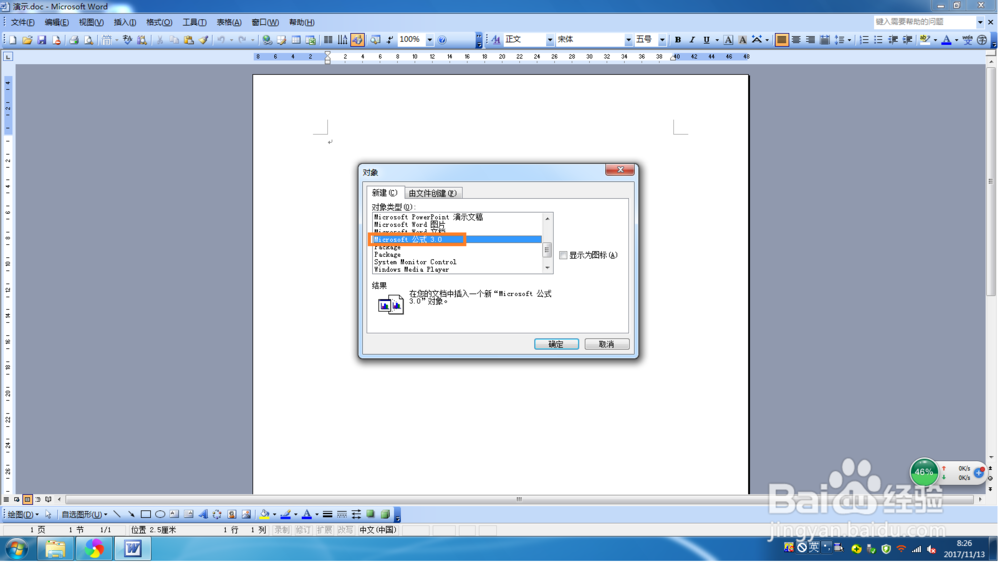Click the blue Help question mark icon
The width and height of the screenshot is (1000, 564).
pyautogui.click(x=442, y=40)
